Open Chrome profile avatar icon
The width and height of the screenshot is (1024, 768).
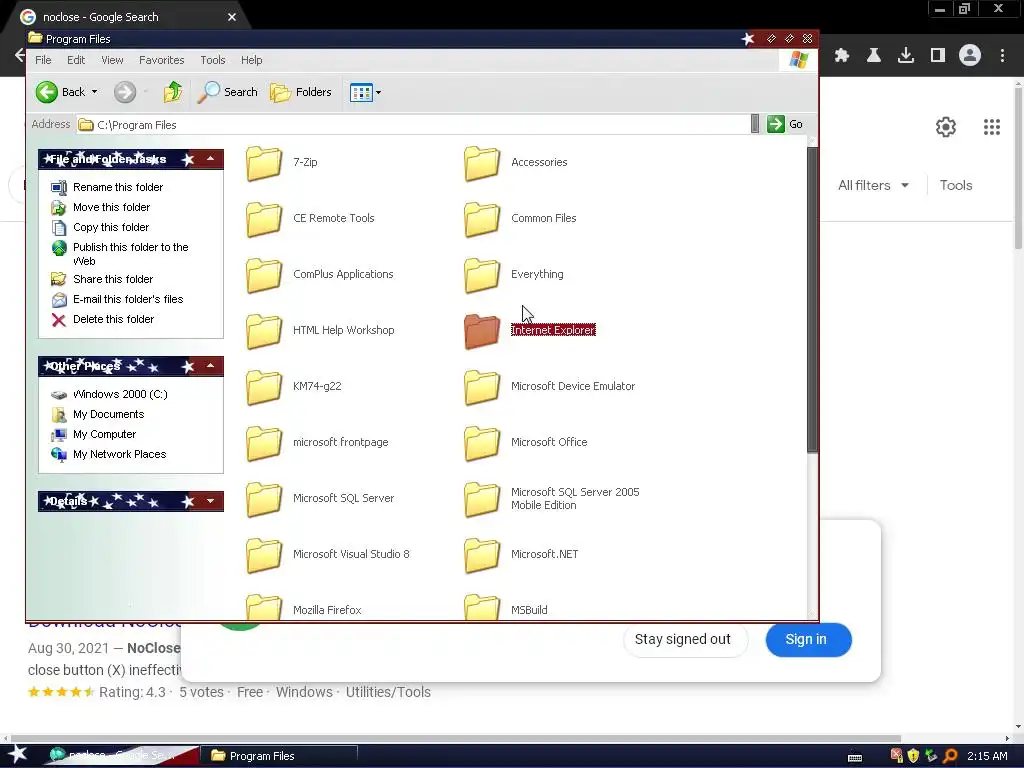(x=970, y=56)
